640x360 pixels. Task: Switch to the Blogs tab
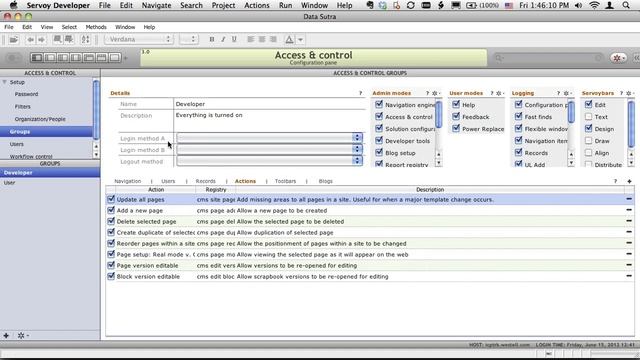[325, 181]
